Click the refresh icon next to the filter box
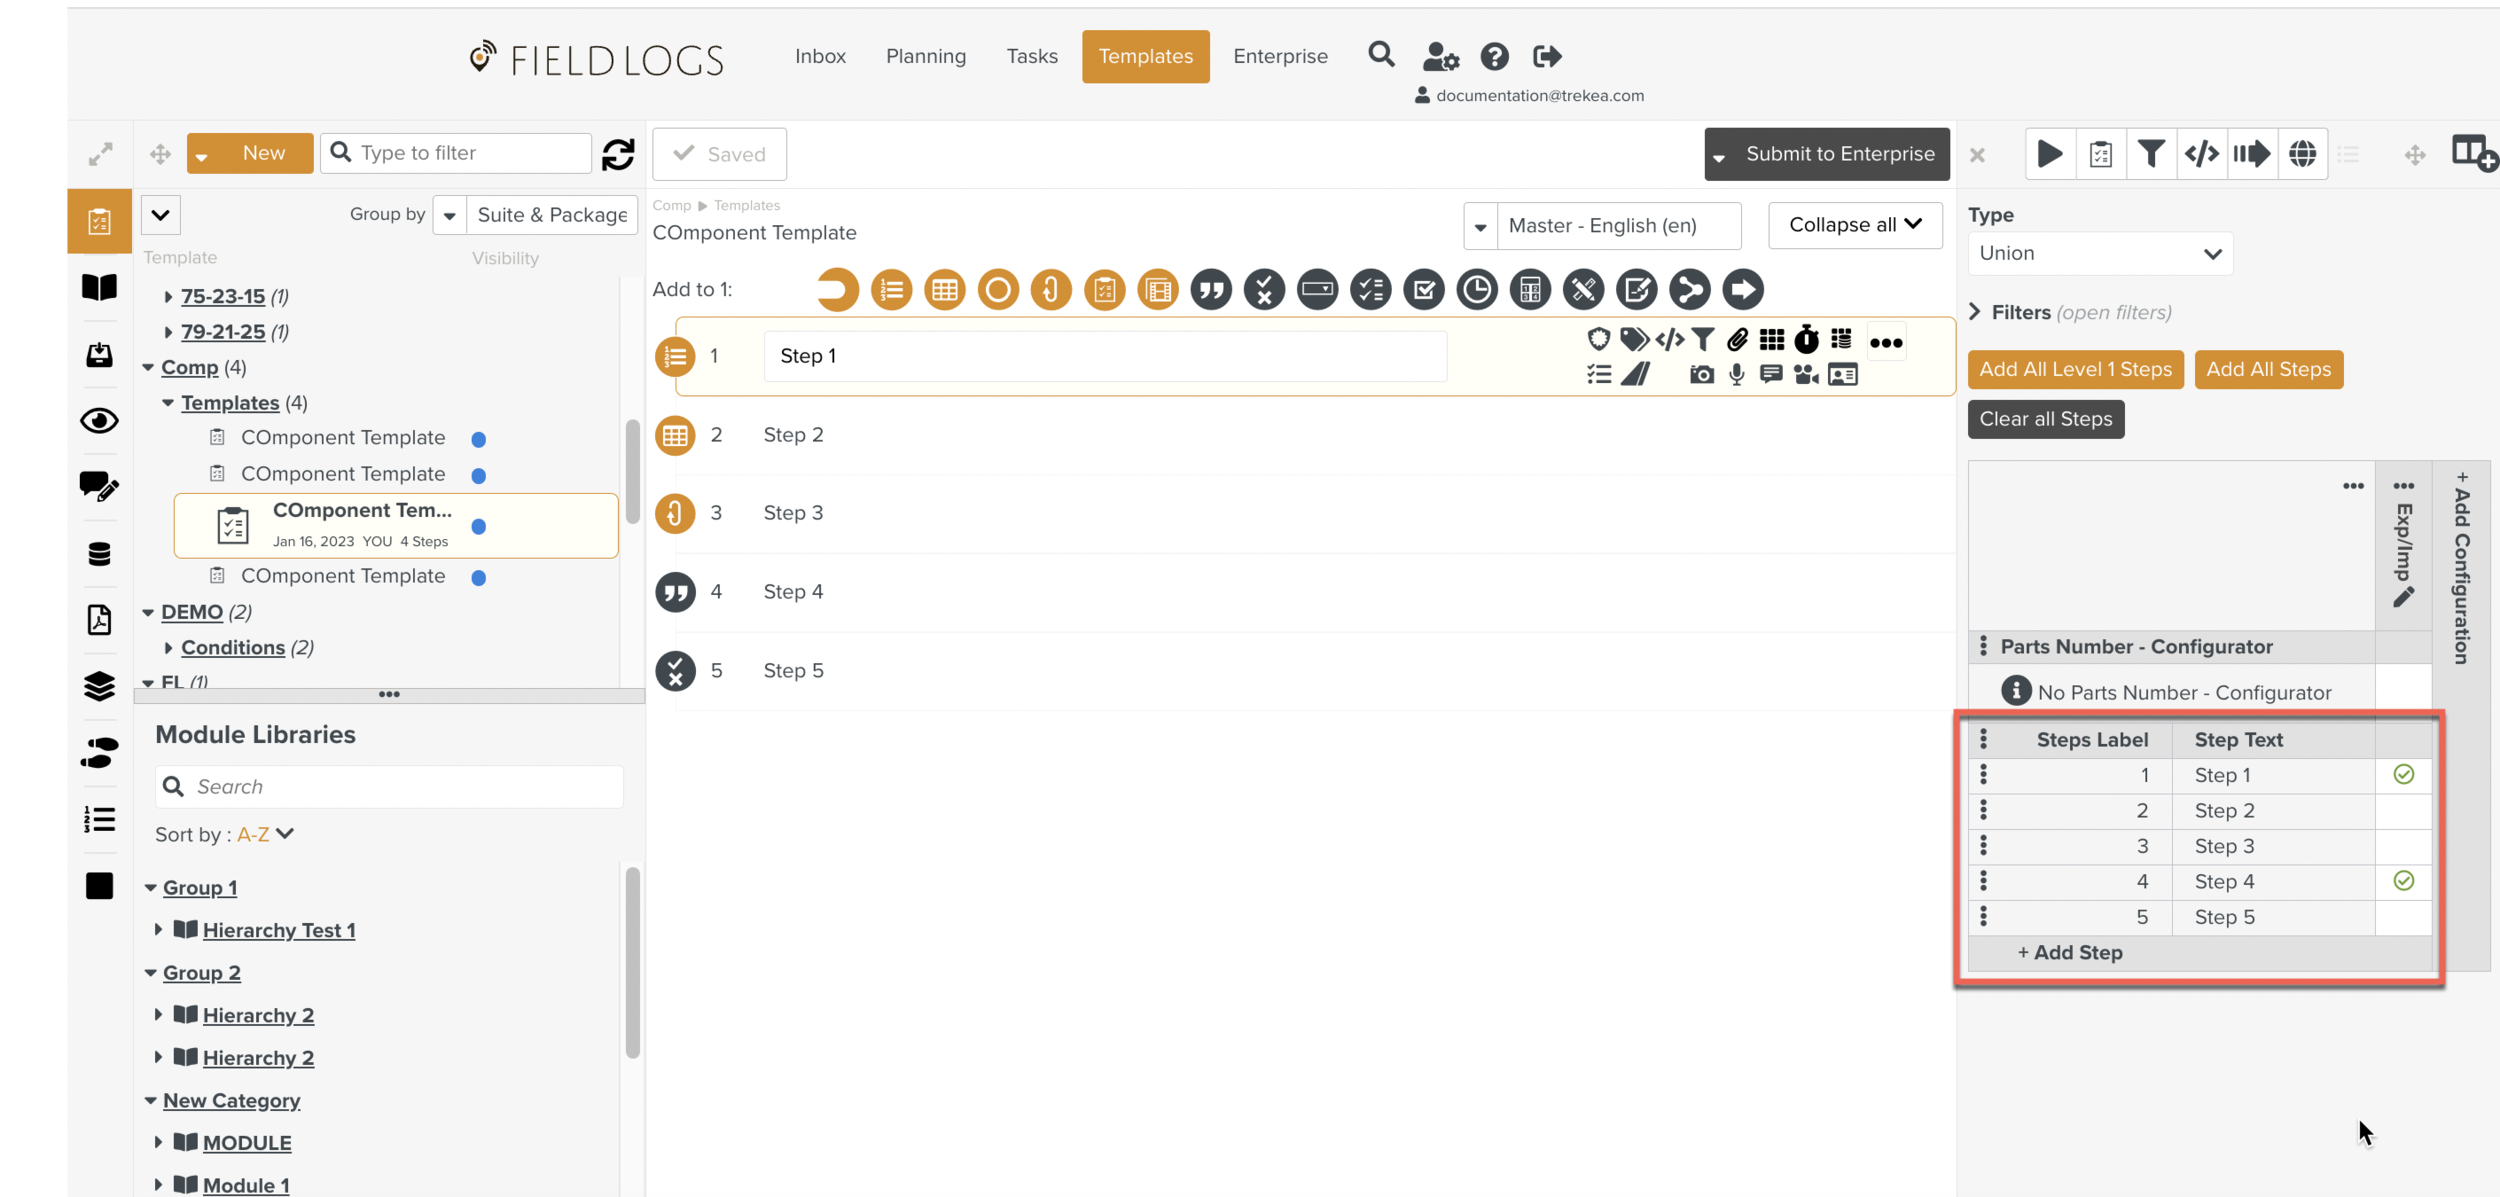Image resolution: width=2500 pixels, height=1197 pixels. tap(618, 154)
